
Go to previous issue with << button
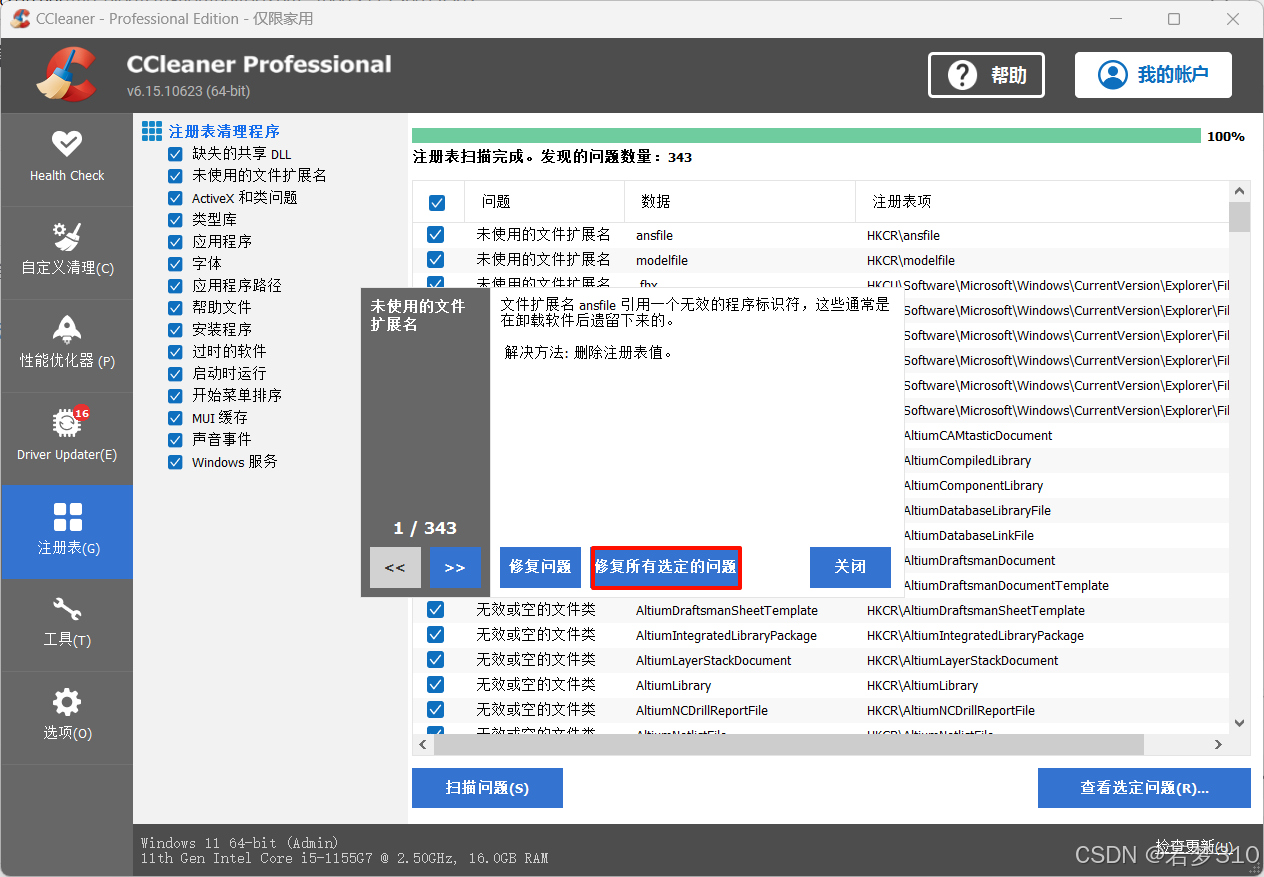click(x=395, y=567)
